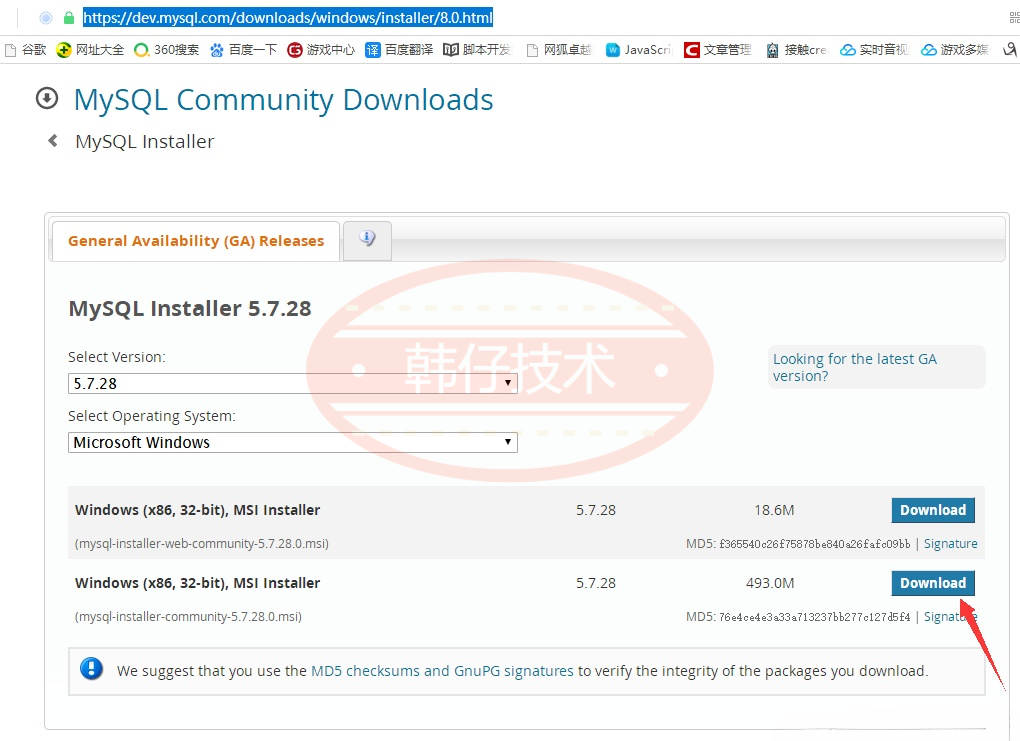Open the 谷歌 bookmark
Viewport: 1020px width, 741px height.
coord(25,50)
